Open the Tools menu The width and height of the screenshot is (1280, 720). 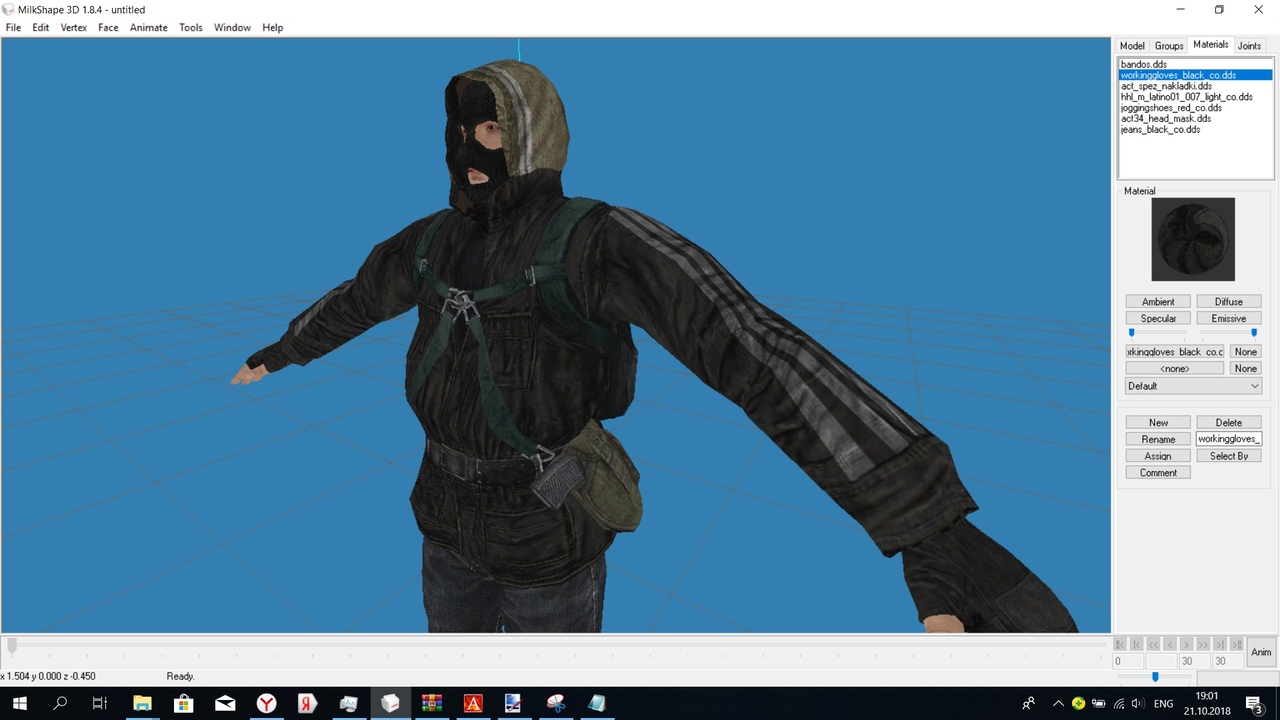[190, 27]
